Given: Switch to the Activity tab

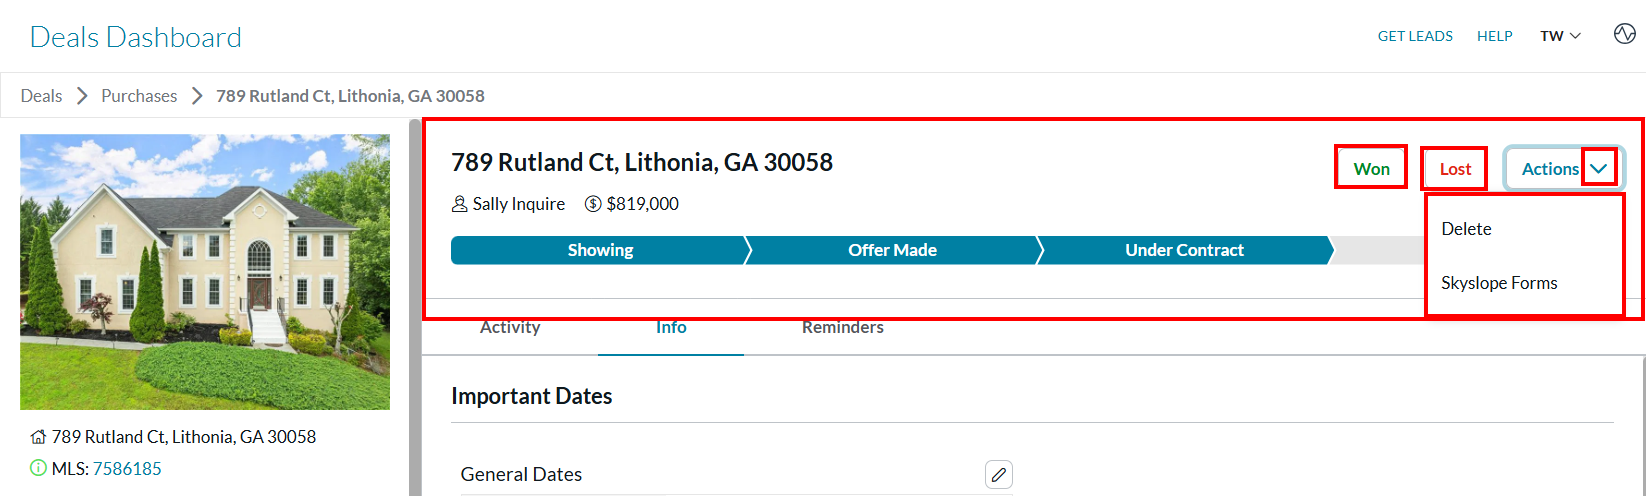Looking at the screenshot, I should (x=510, y=327).
